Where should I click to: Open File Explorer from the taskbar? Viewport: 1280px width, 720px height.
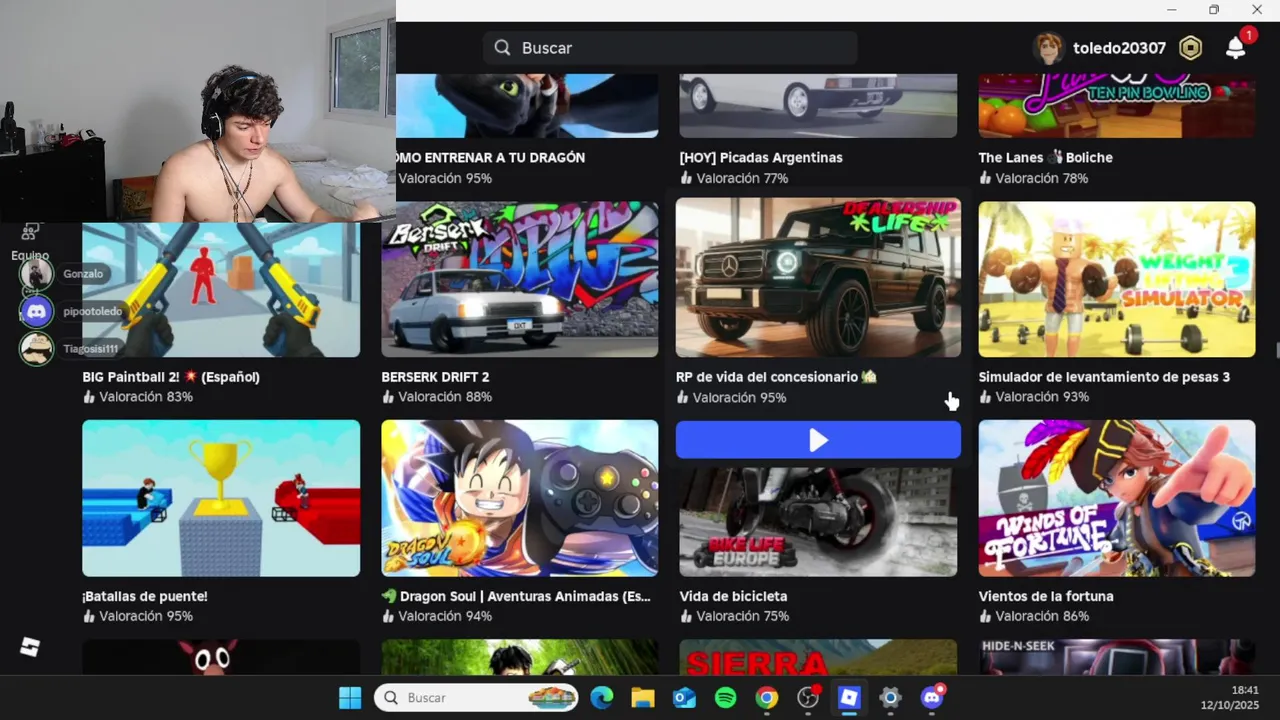[x=643, y=697]
